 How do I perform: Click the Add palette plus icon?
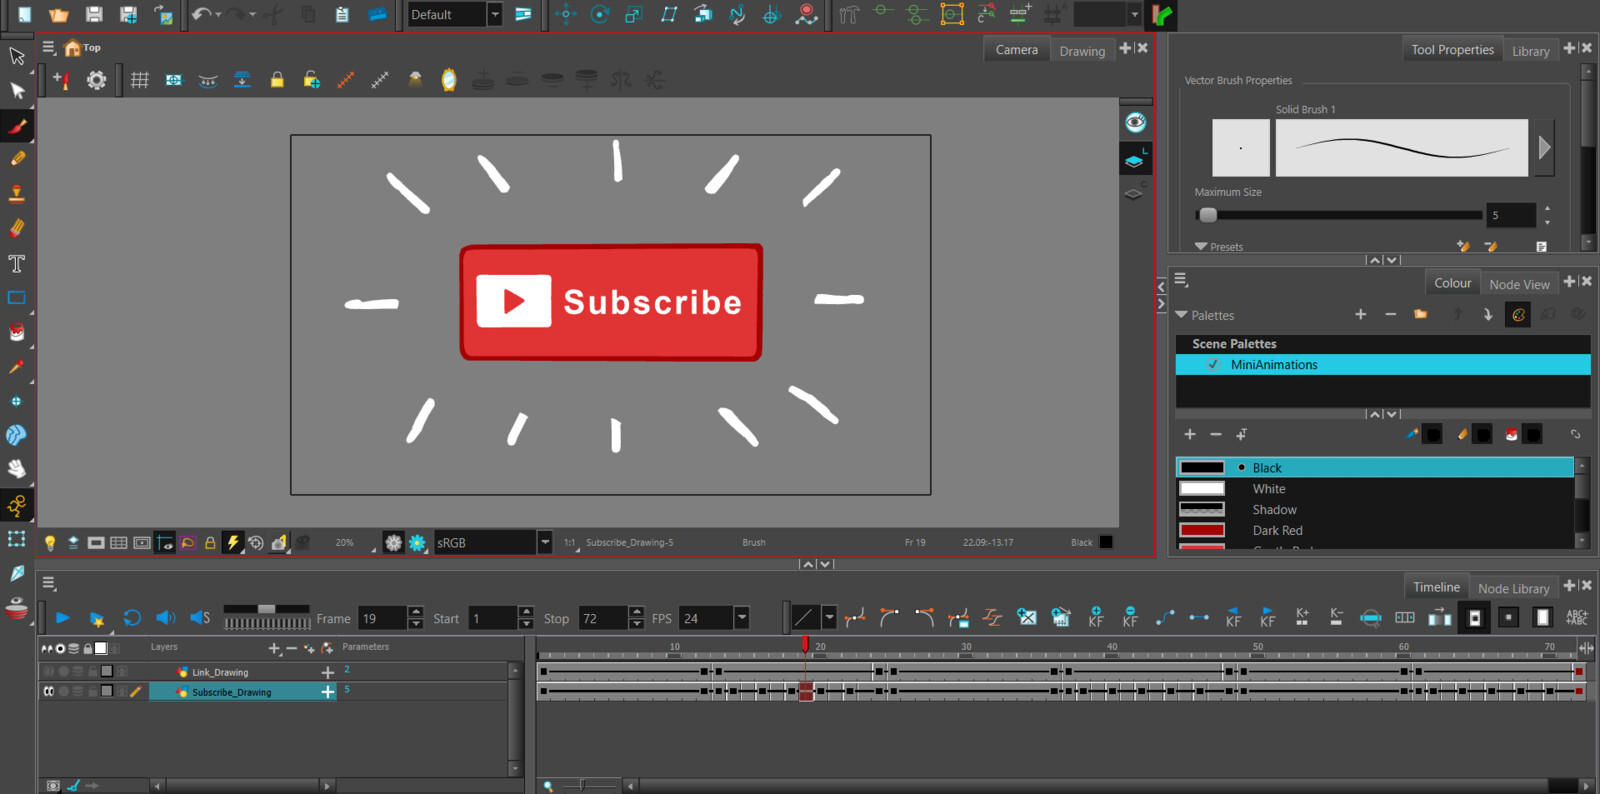click(x=1360, y=314)
